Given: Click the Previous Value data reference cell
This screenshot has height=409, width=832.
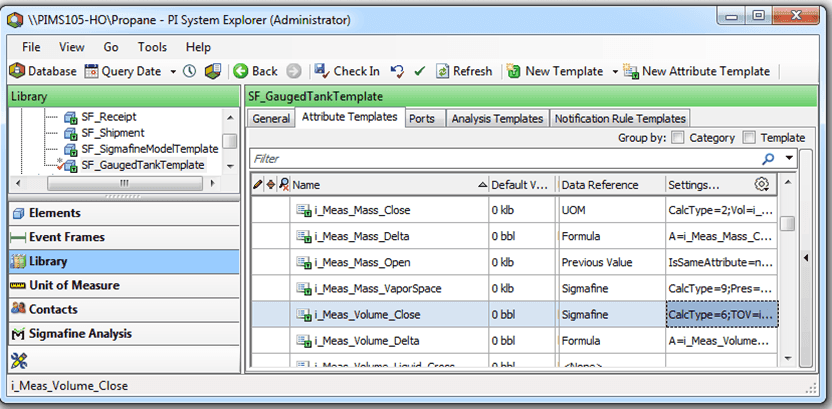Looking at the screenshot, I should [612, 263].
